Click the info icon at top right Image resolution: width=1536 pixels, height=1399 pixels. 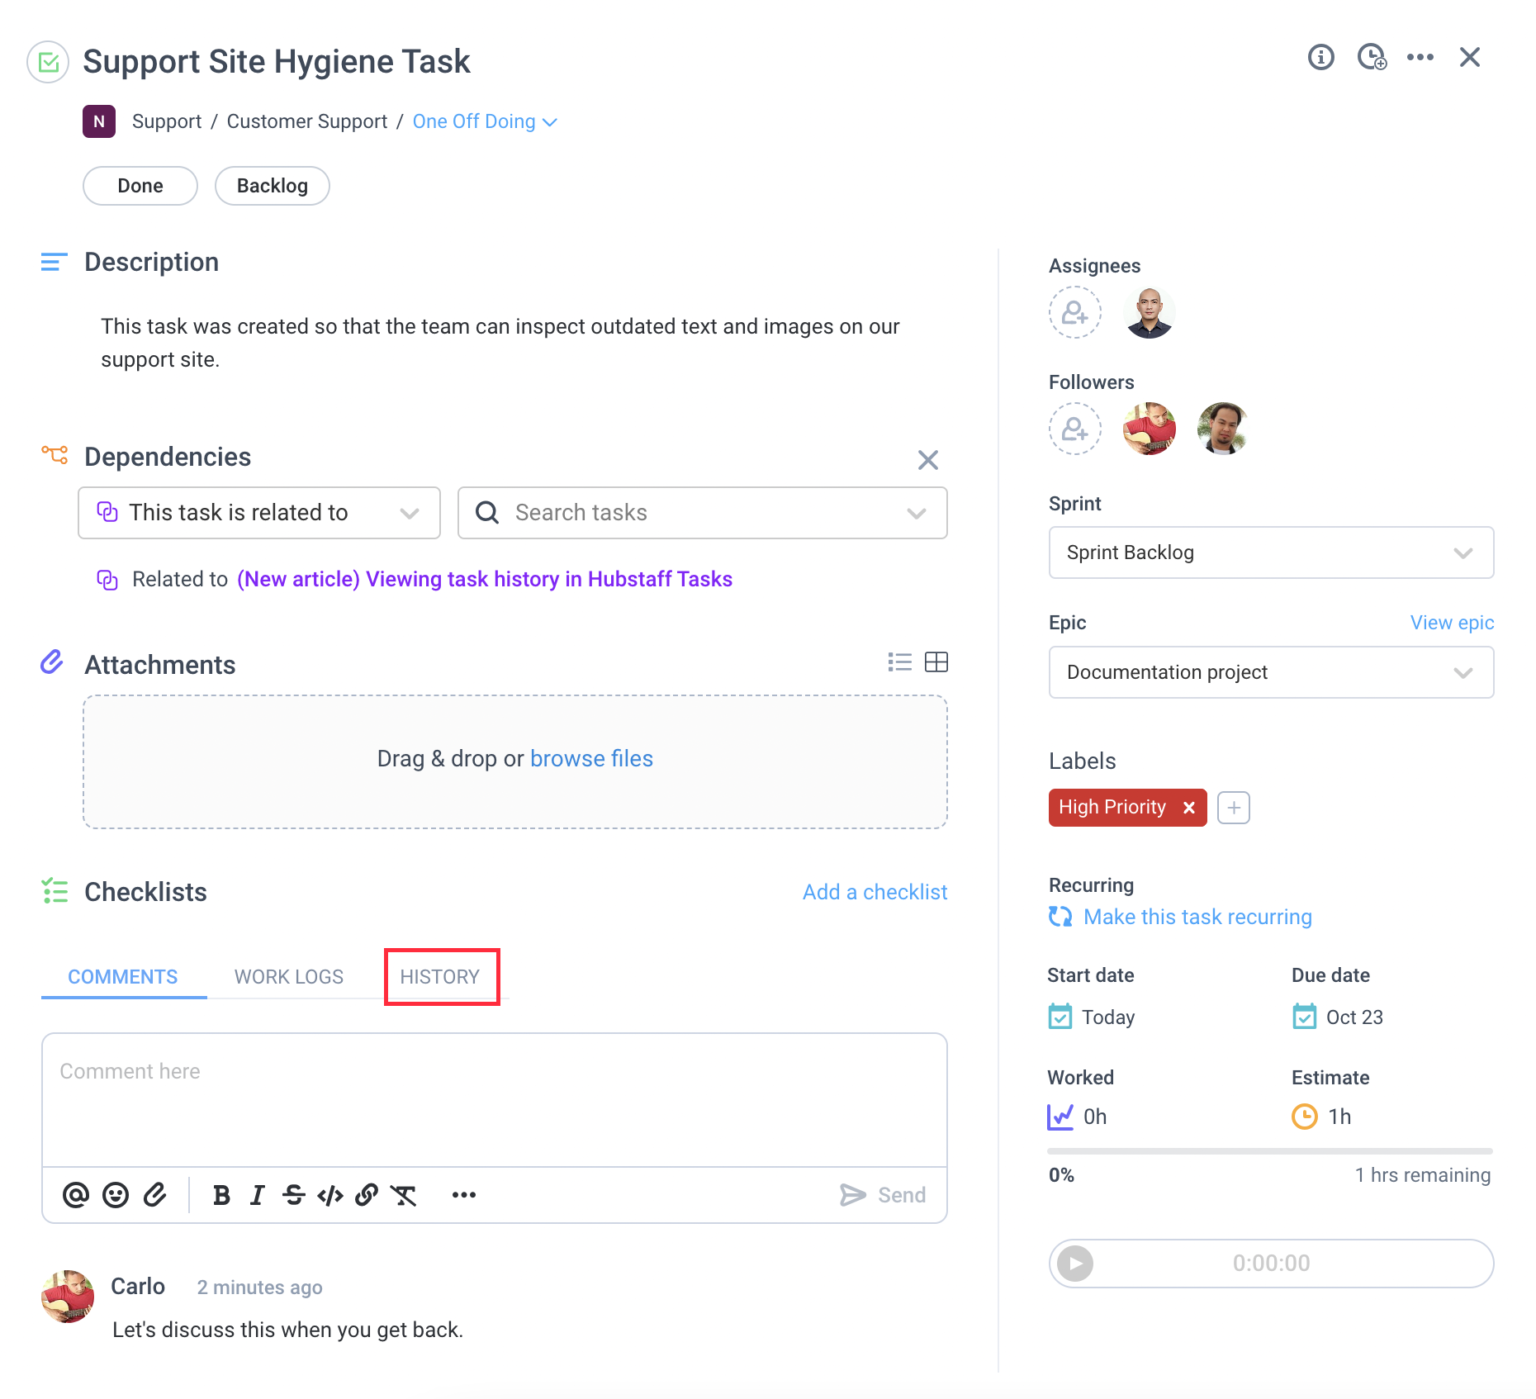point(1321,58)
